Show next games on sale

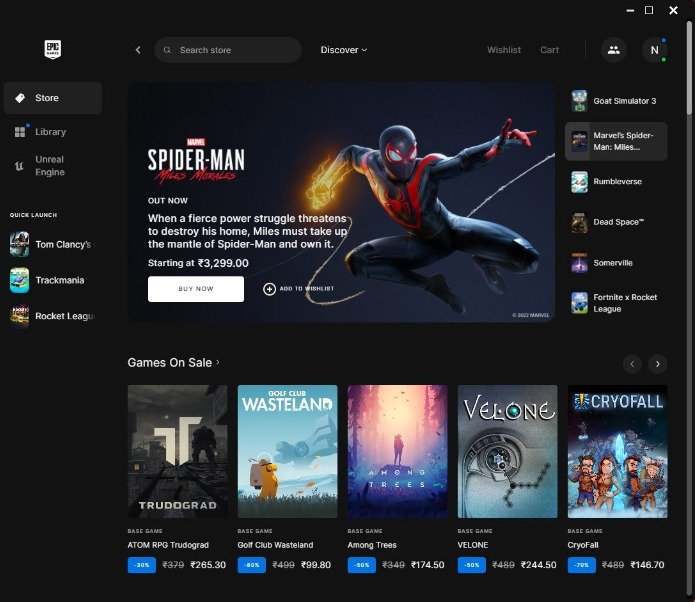658,364
